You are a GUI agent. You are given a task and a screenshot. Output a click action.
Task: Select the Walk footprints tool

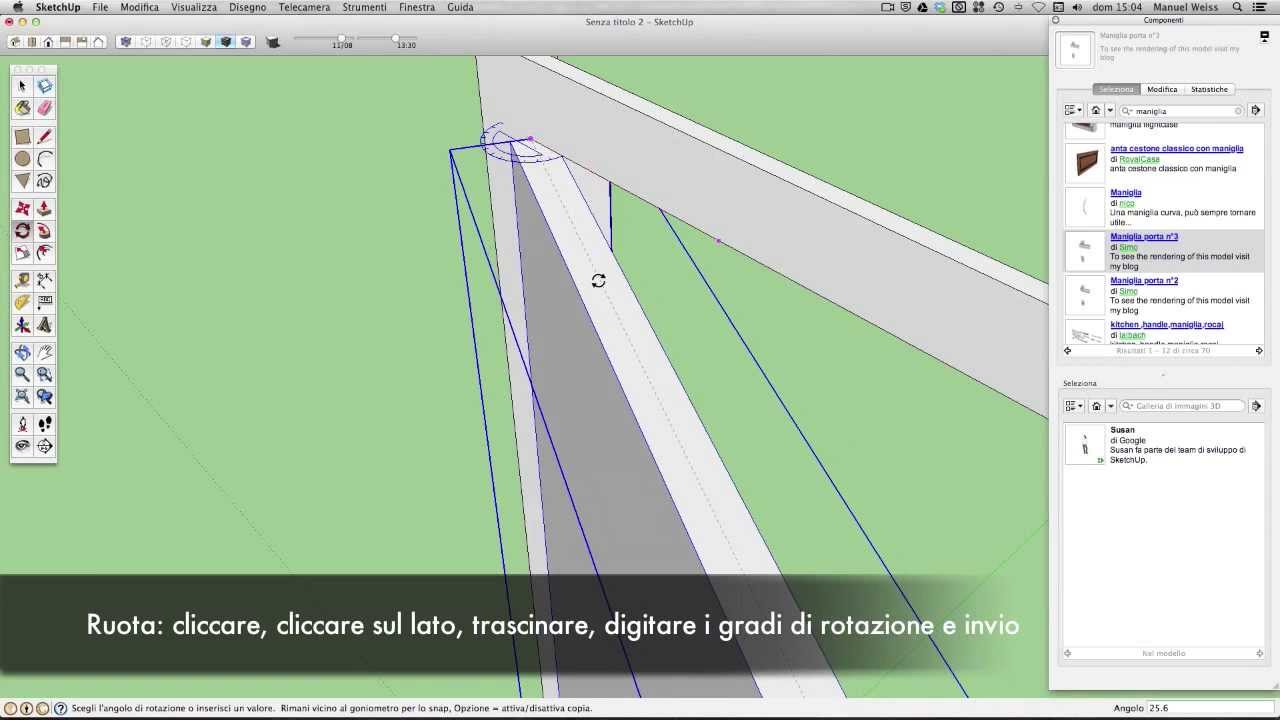pos(44,425)
